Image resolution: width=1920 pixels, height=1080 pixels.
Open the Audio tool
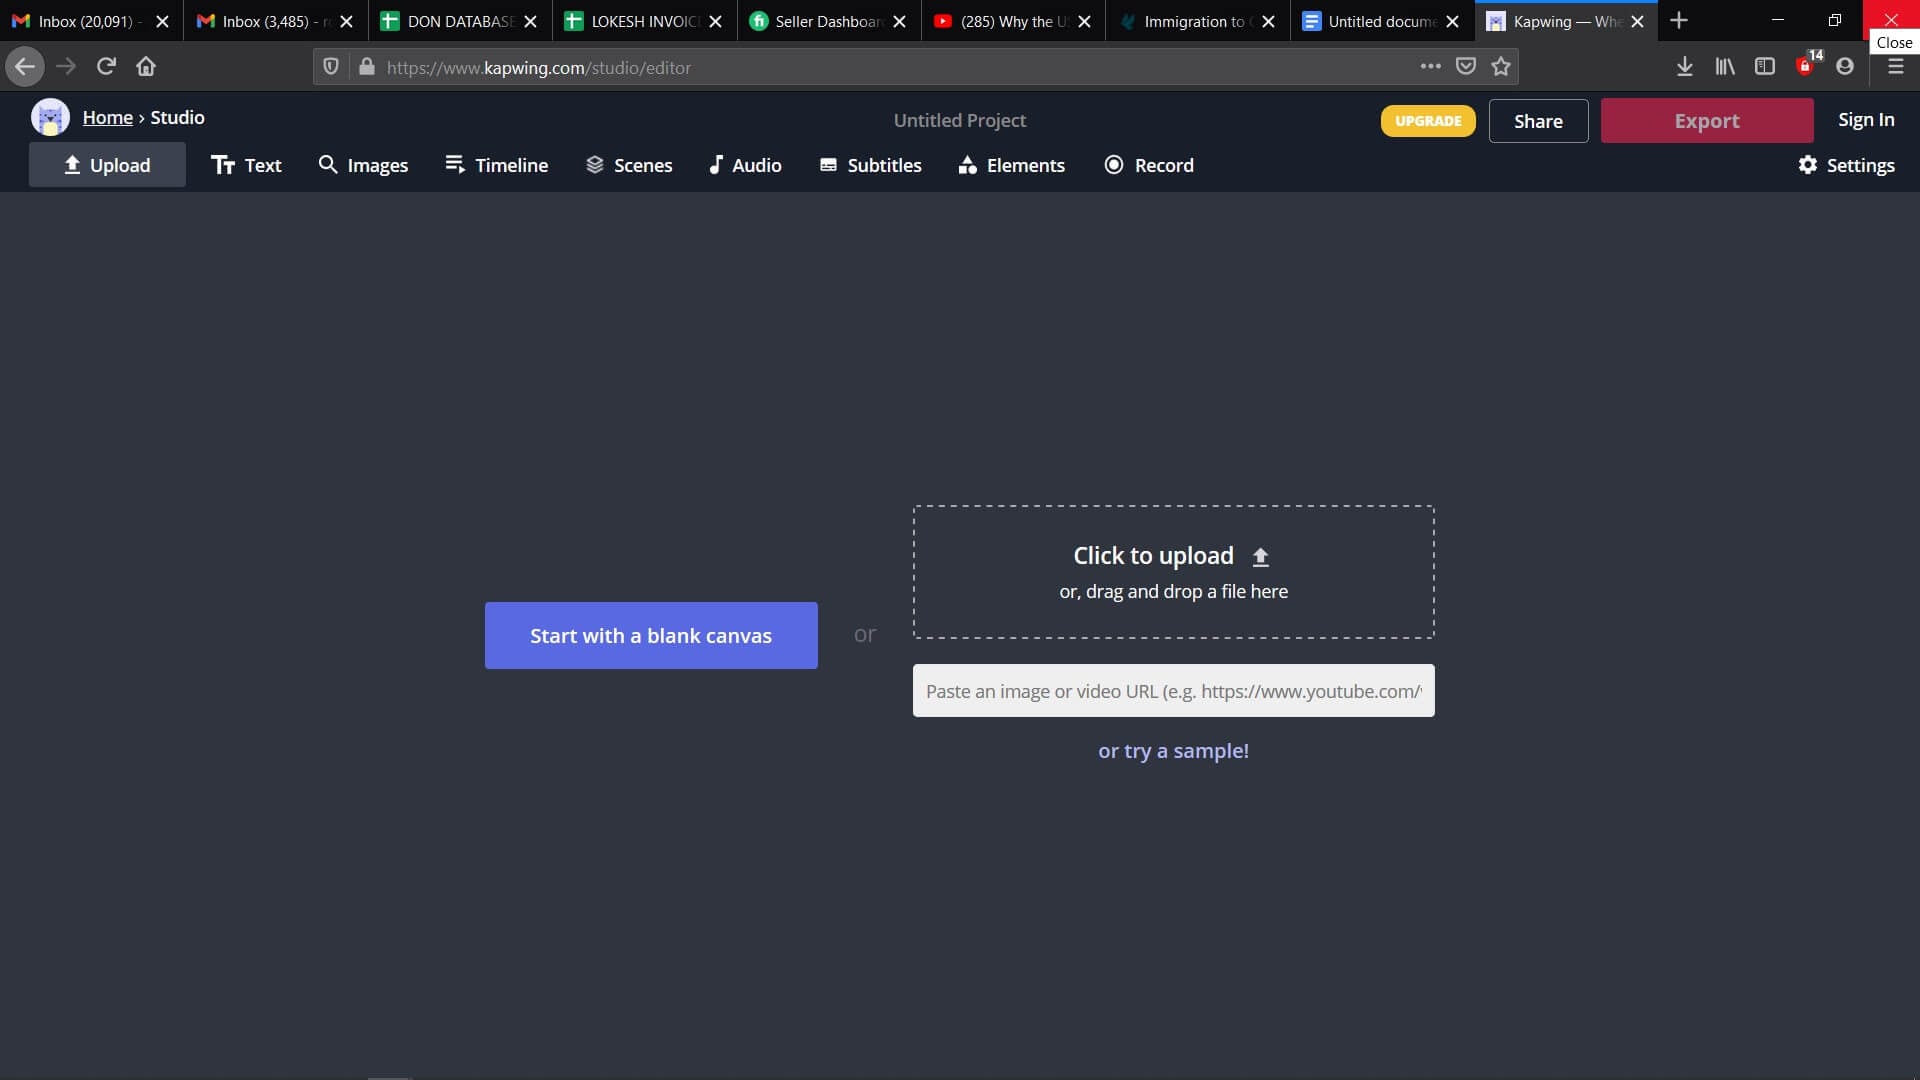pyautogui.click(x=745, y=165)
